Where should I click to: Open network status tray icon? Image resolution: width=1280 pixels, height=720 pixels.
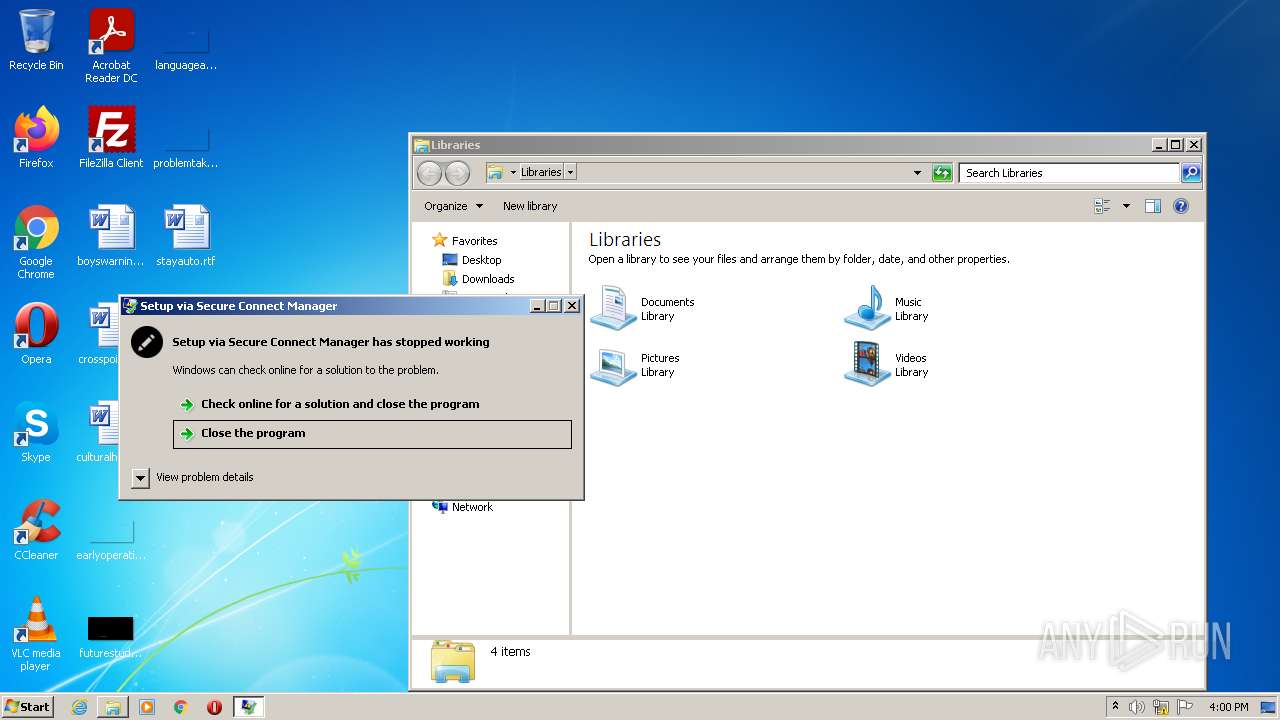(1161, 707)
